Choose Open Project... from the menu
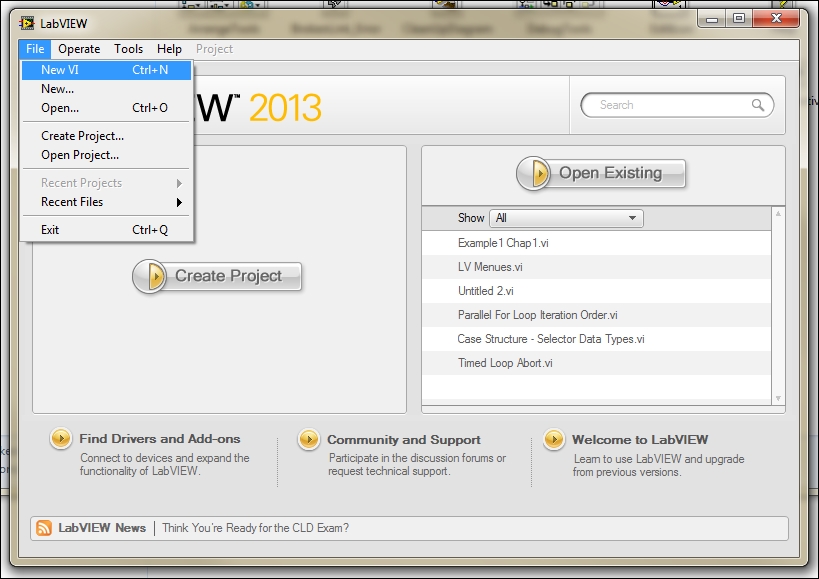The width and height of the screenshot is (819, 579). coord(106,155)
